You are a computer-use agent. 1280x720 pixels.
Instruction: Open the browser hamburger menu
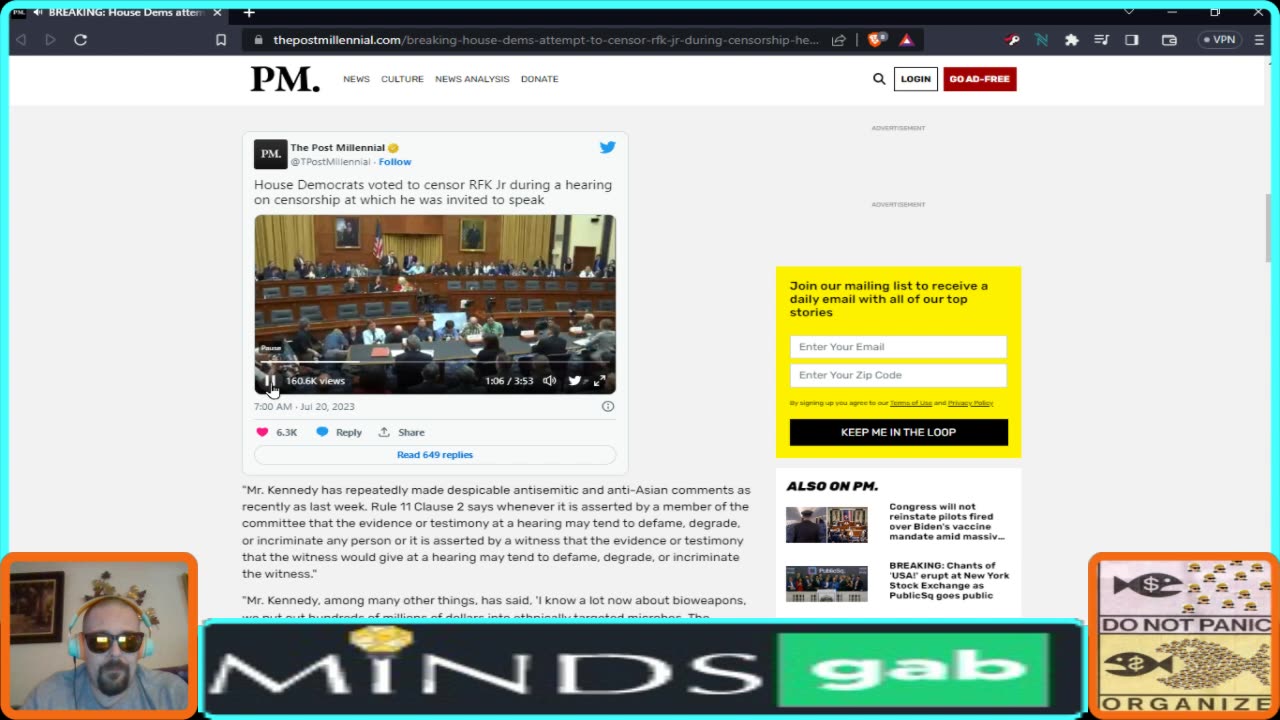click(1259, 40)
